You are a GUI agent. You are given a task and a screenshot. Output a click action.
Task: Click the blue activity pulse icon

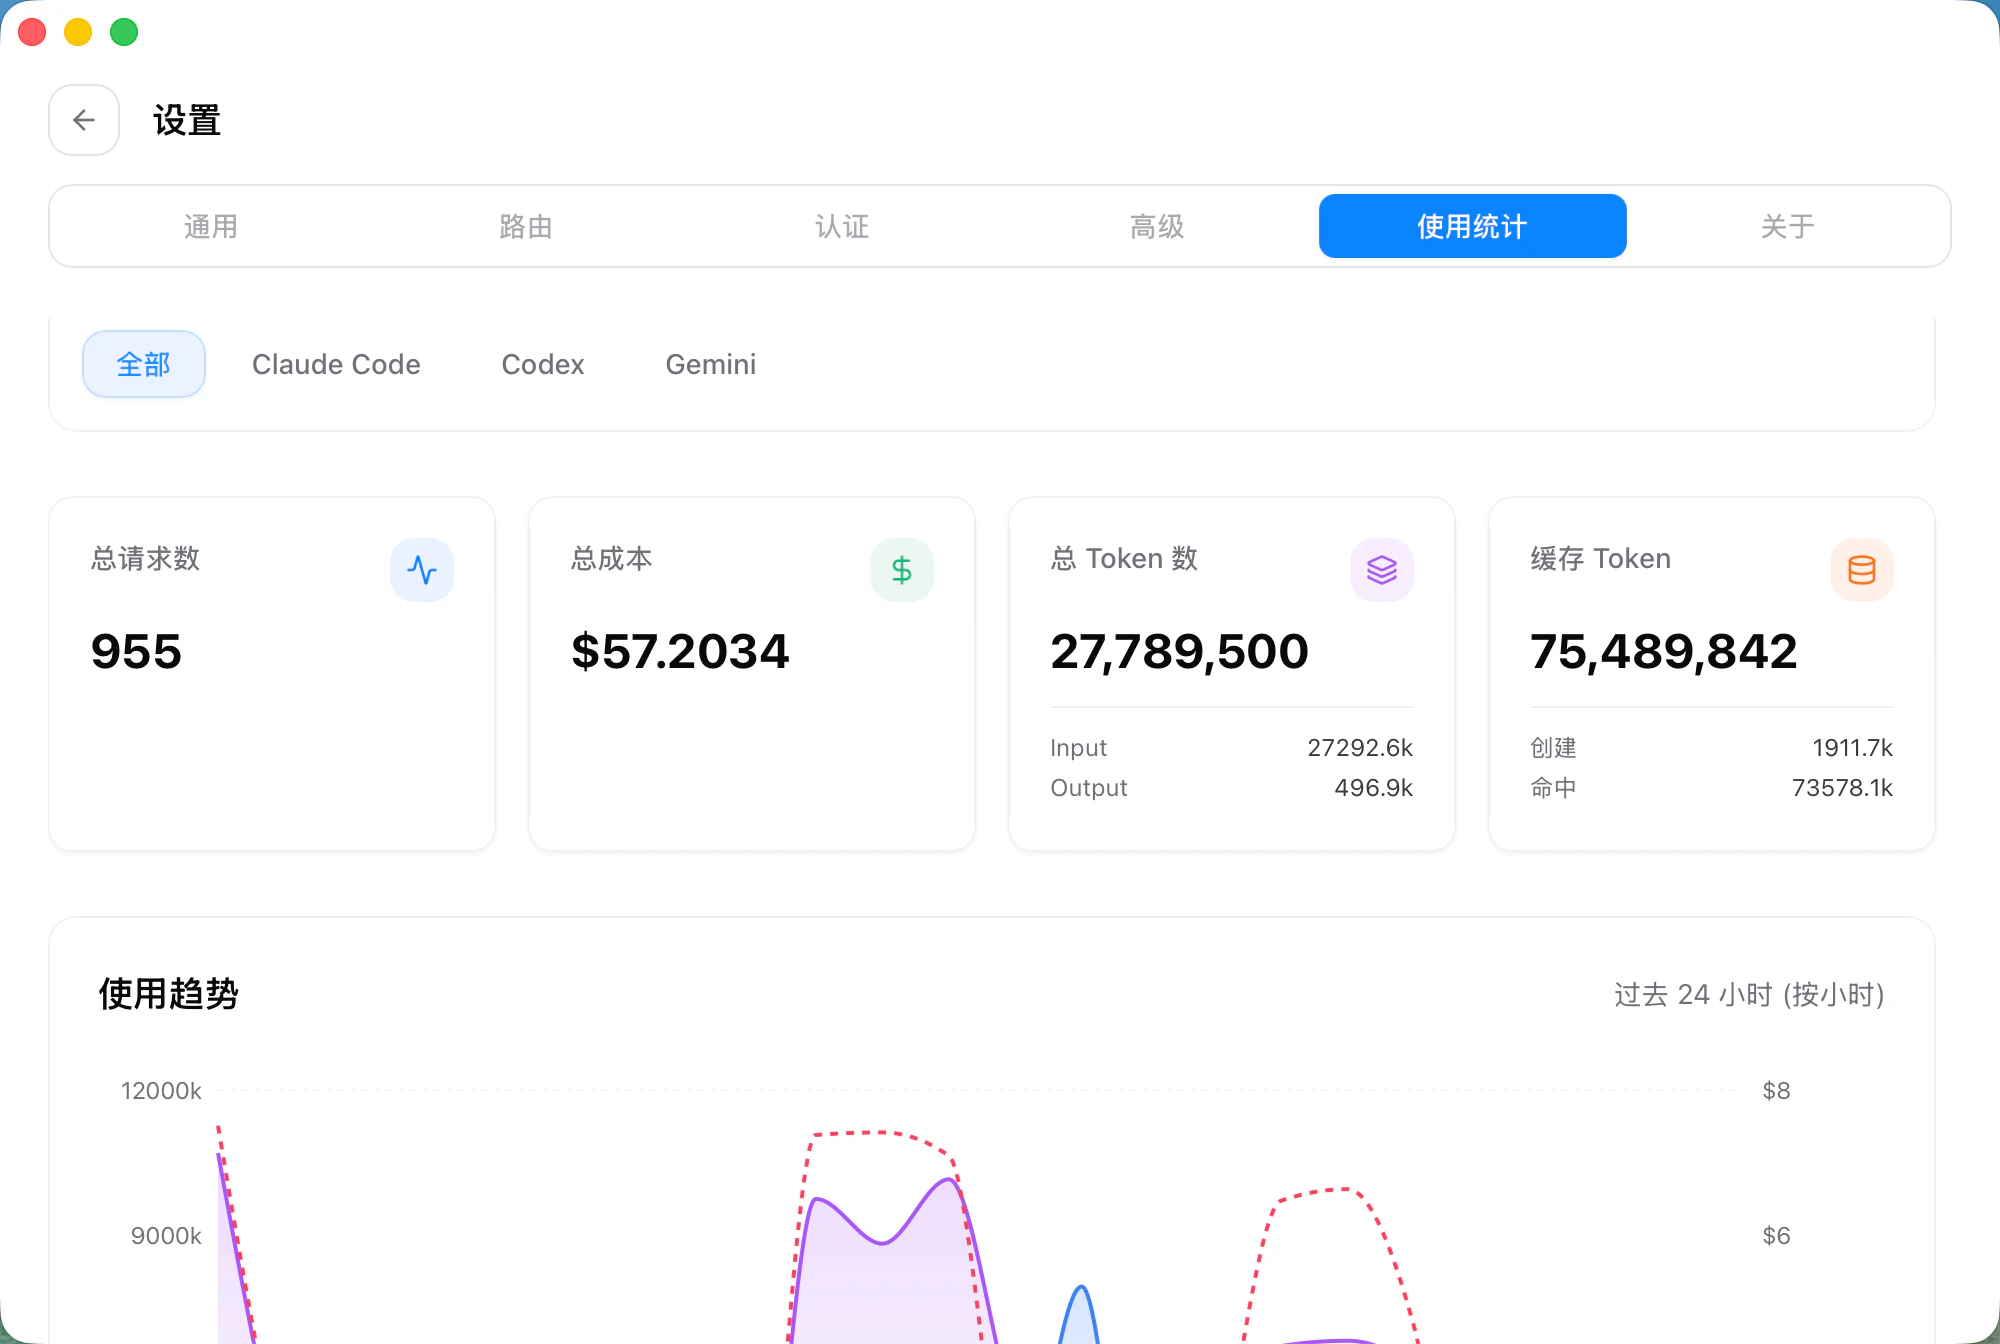422,570
